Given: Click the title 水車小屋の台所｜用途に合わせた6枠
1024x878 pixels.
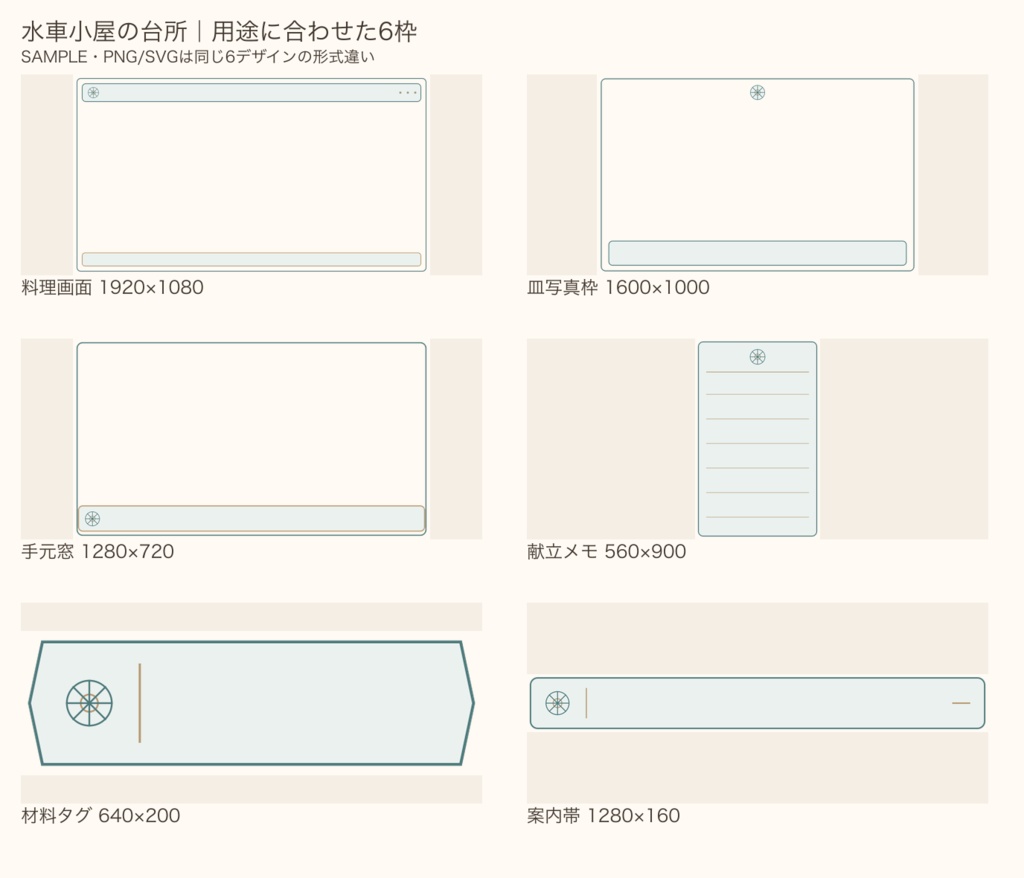Looking at the screenshot, I should (x=219, y=31).
